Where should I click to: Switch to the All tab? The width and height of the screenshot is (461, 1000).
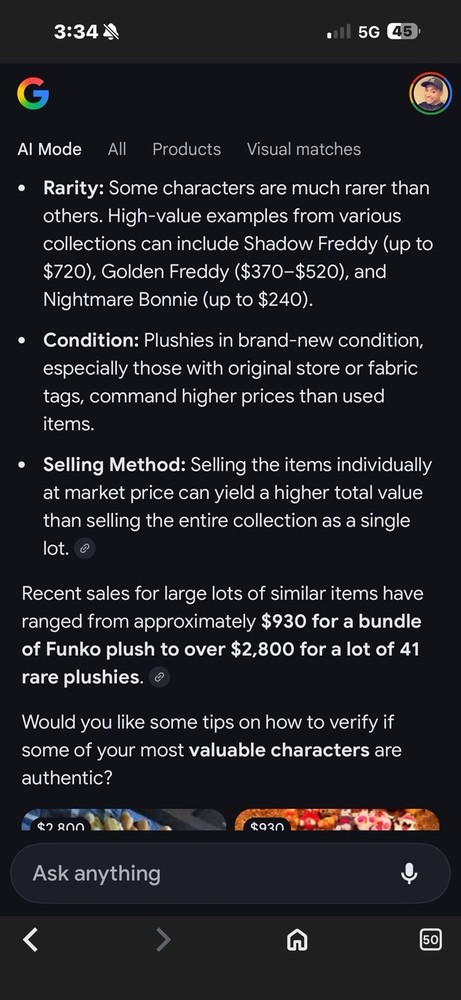point(117,149)
